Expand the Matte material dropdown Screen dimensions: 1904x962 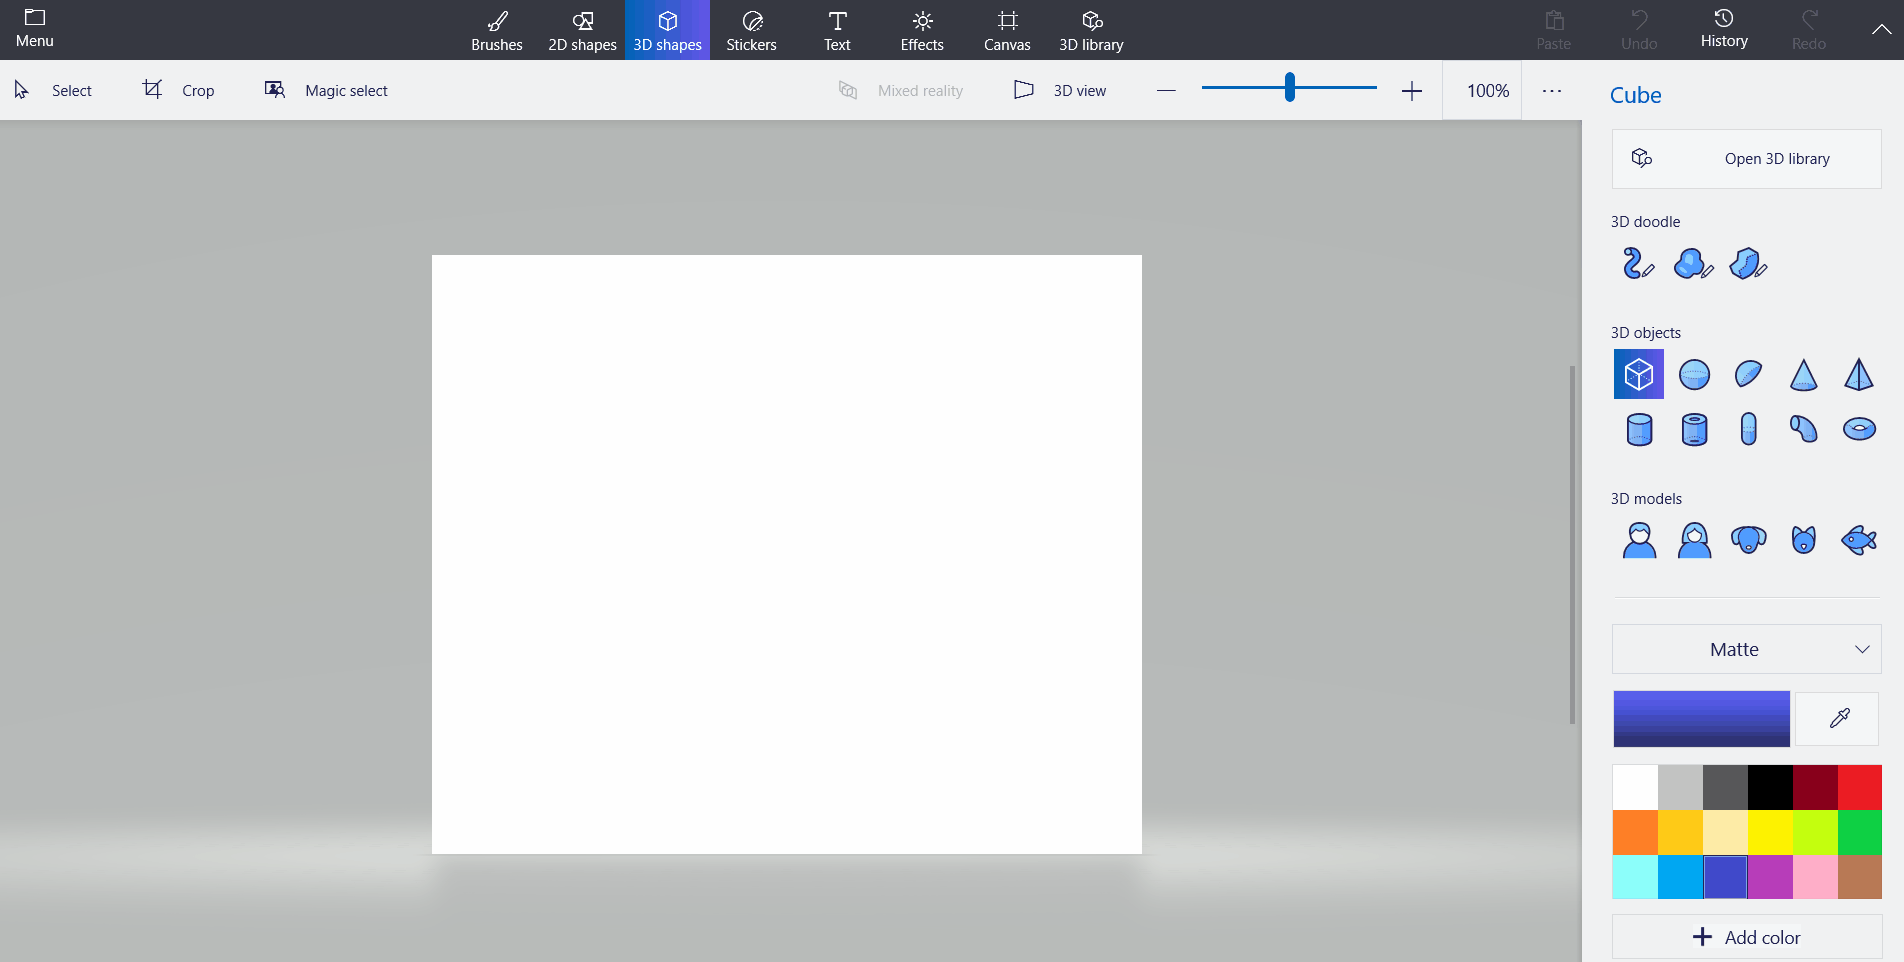pos(1746,649)
